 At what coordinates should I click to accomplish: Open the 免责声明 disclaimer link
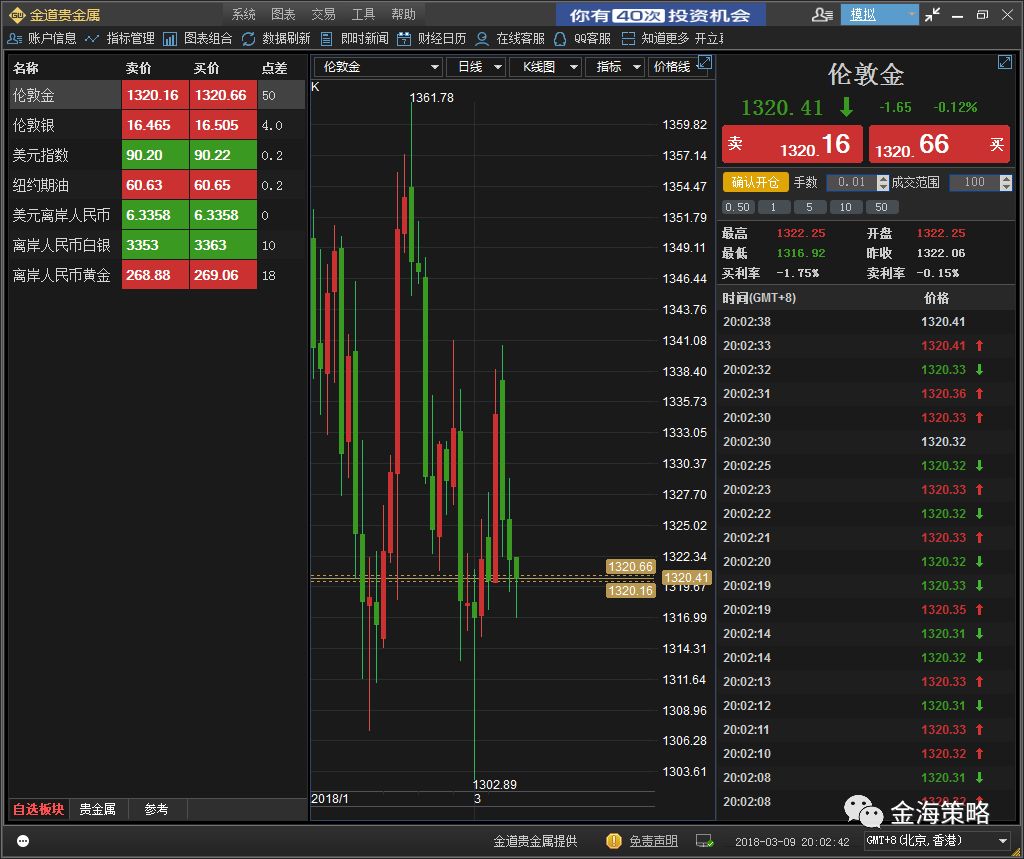(653, 841)
